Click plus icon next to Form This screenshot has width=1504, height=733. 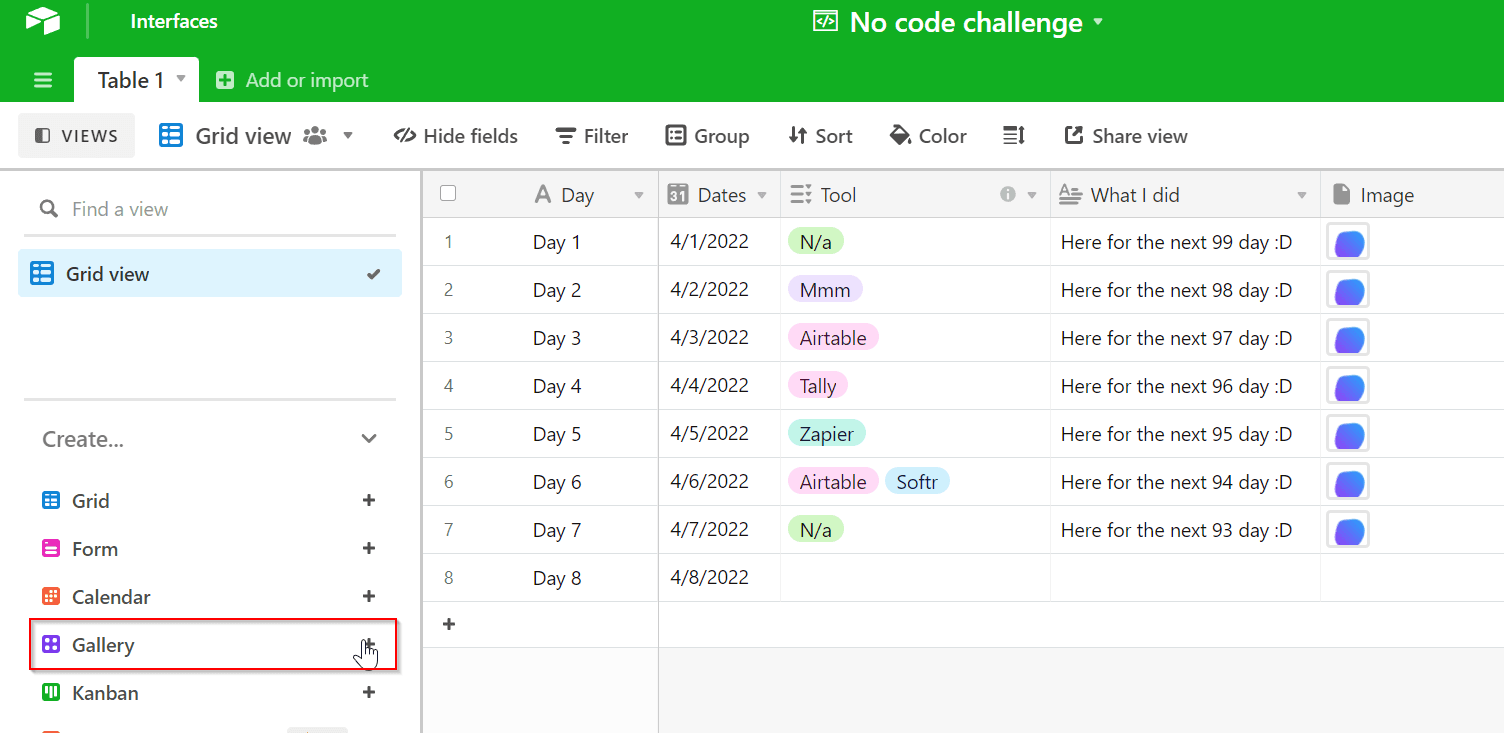click(x=369, y=548)
